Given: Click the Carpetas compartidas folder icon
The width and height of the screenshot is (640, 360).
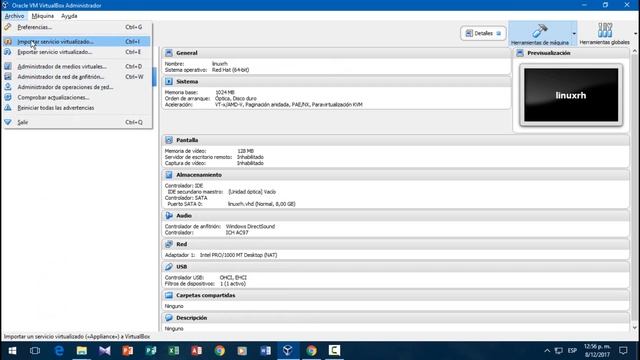Looking at the screenshot, I should 169,295.
